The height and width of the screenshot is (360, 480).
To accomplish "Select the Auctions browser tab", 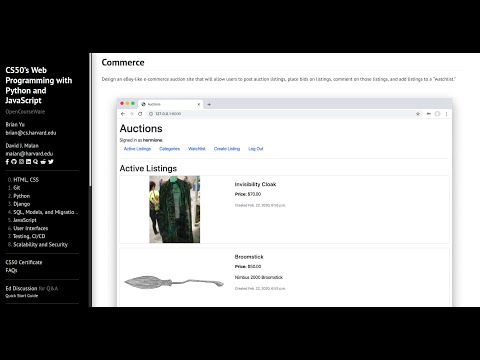I will [170, 104].
